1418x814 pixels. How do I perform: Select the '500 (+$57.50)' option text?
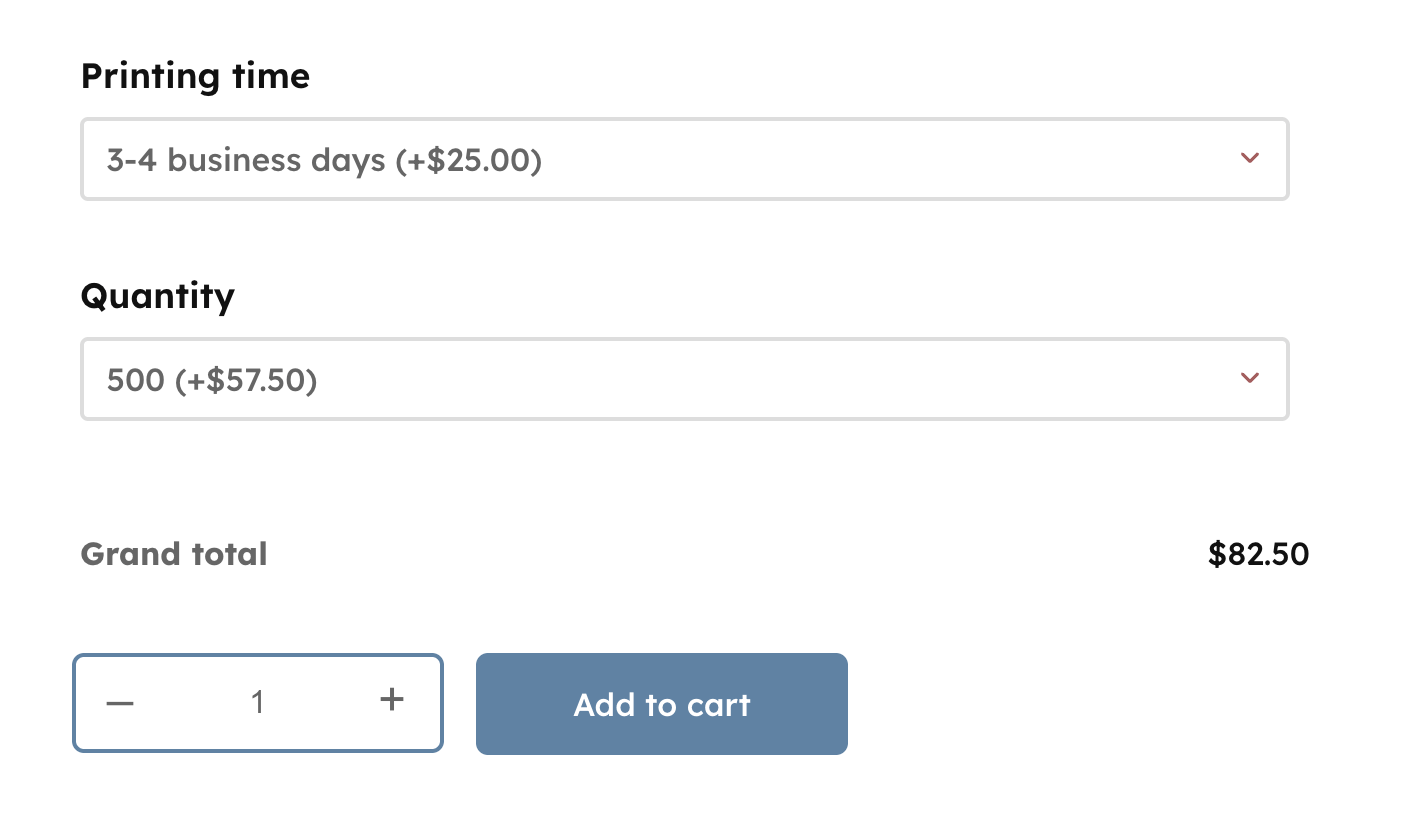[212, 380]
